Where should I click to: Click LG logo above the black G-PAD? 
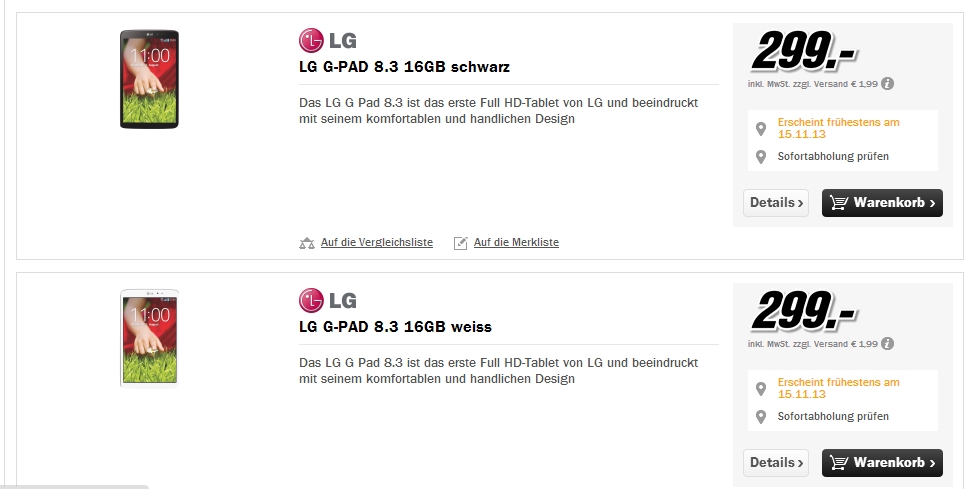click(x=328, y=40)
